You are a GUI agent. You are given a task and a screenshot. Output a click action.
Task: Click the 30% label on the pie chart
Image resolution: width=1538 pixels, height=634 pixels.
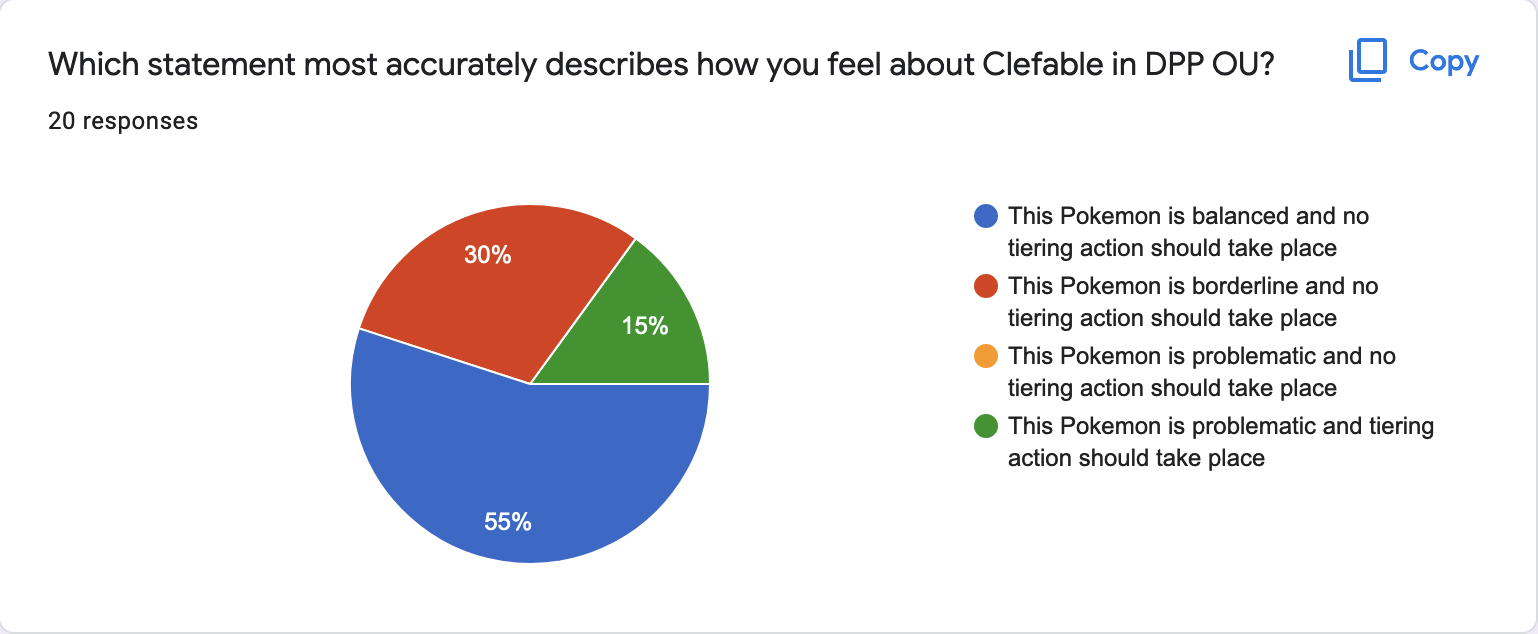click(487, 255)
